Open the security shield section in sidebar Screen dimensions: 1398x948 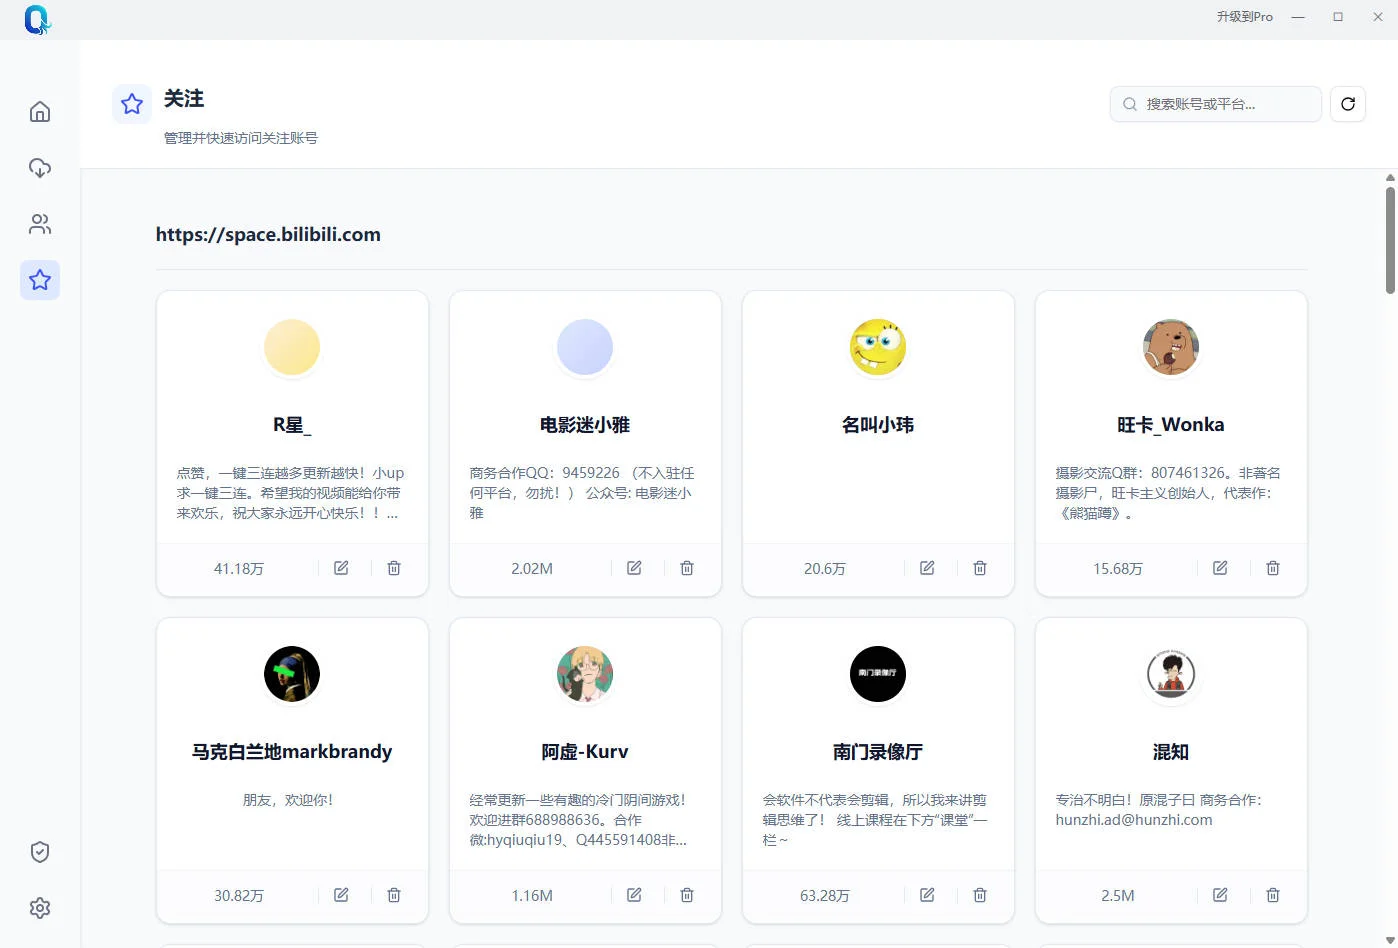click(40, 851)
